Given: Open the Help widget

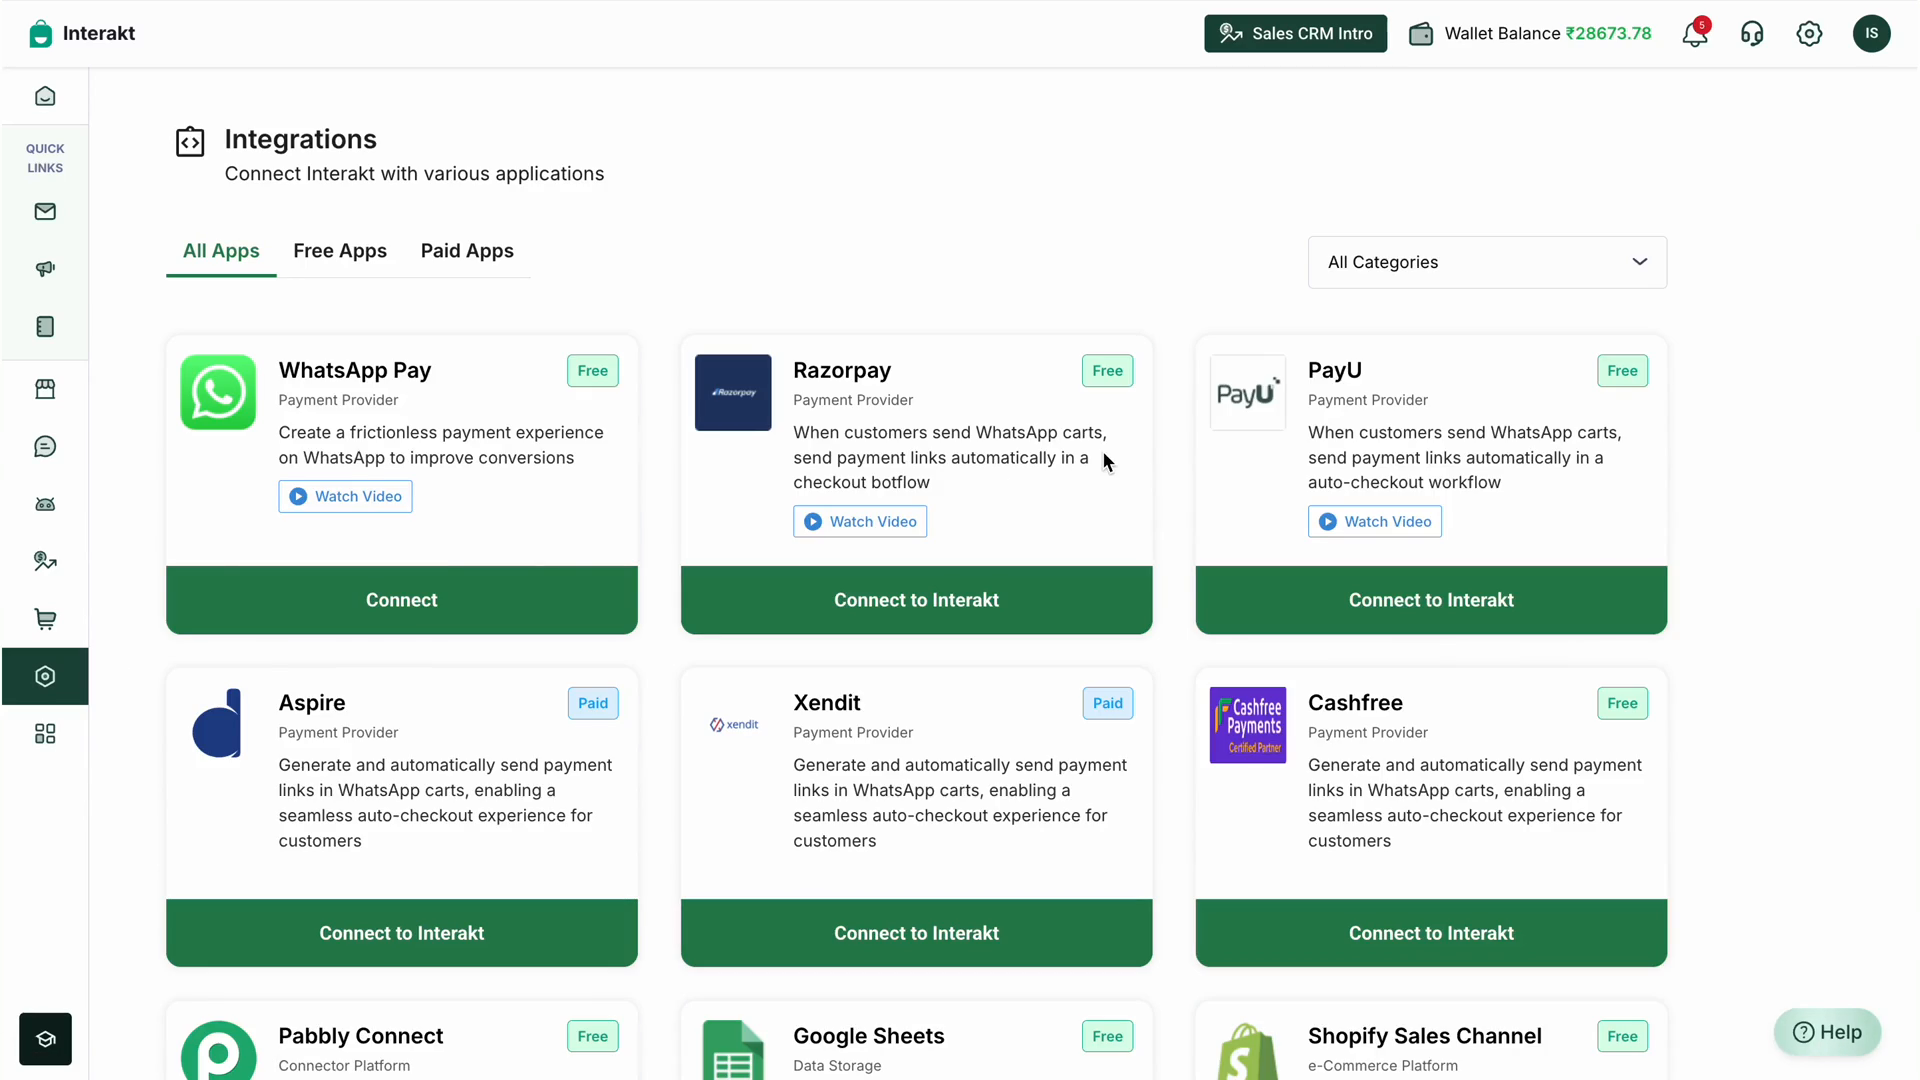Looking at the screenshot, I should click(1827, 1032).
